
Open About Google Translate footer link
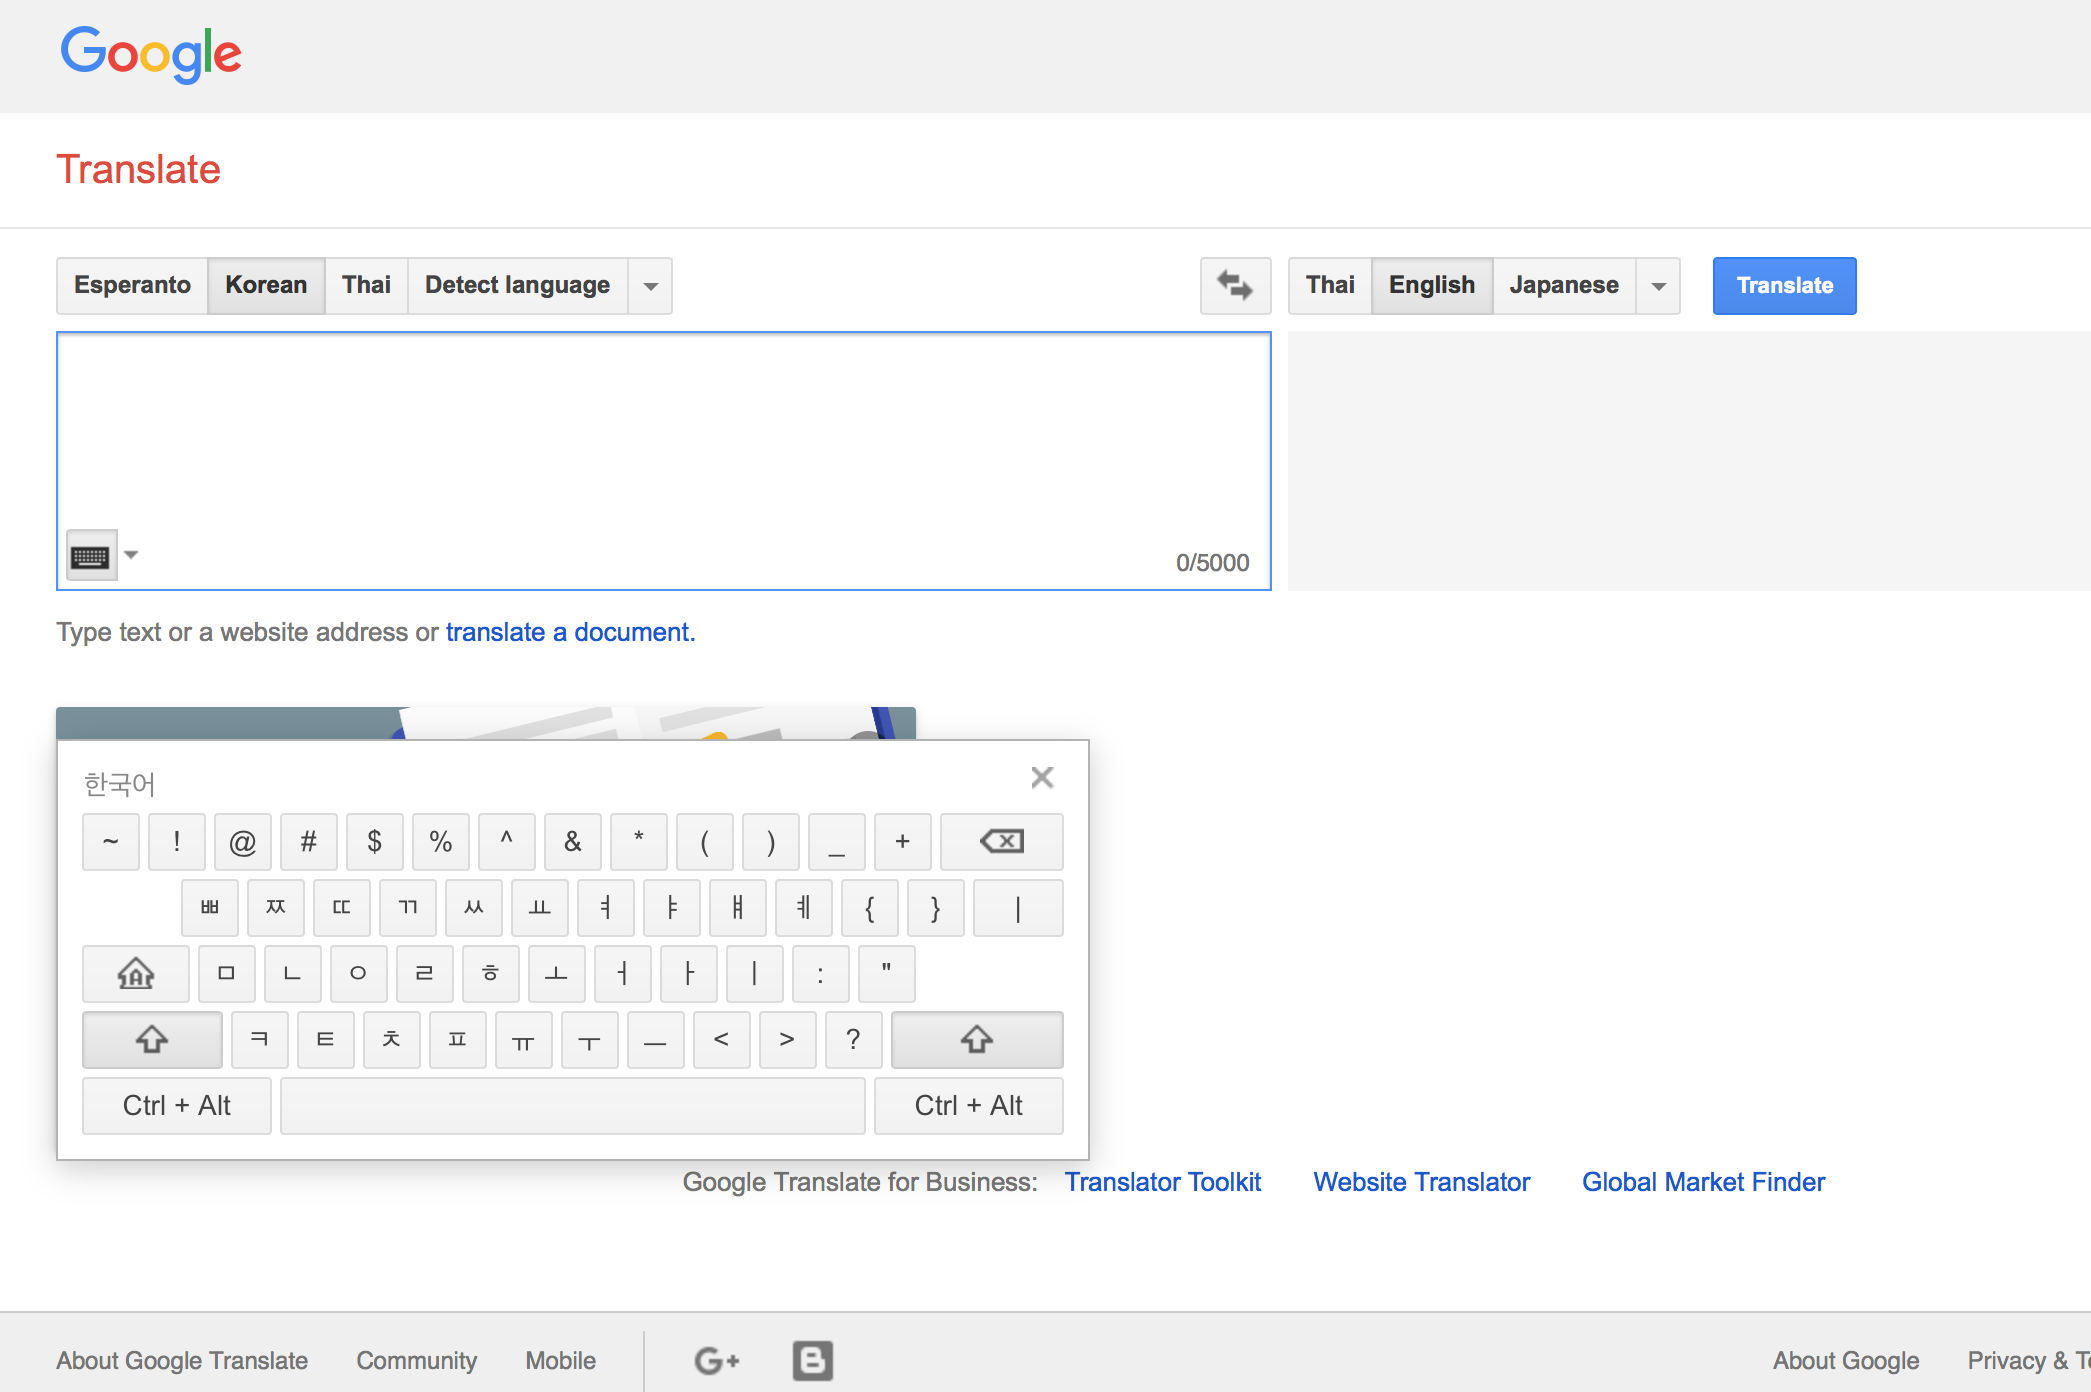182,1360
